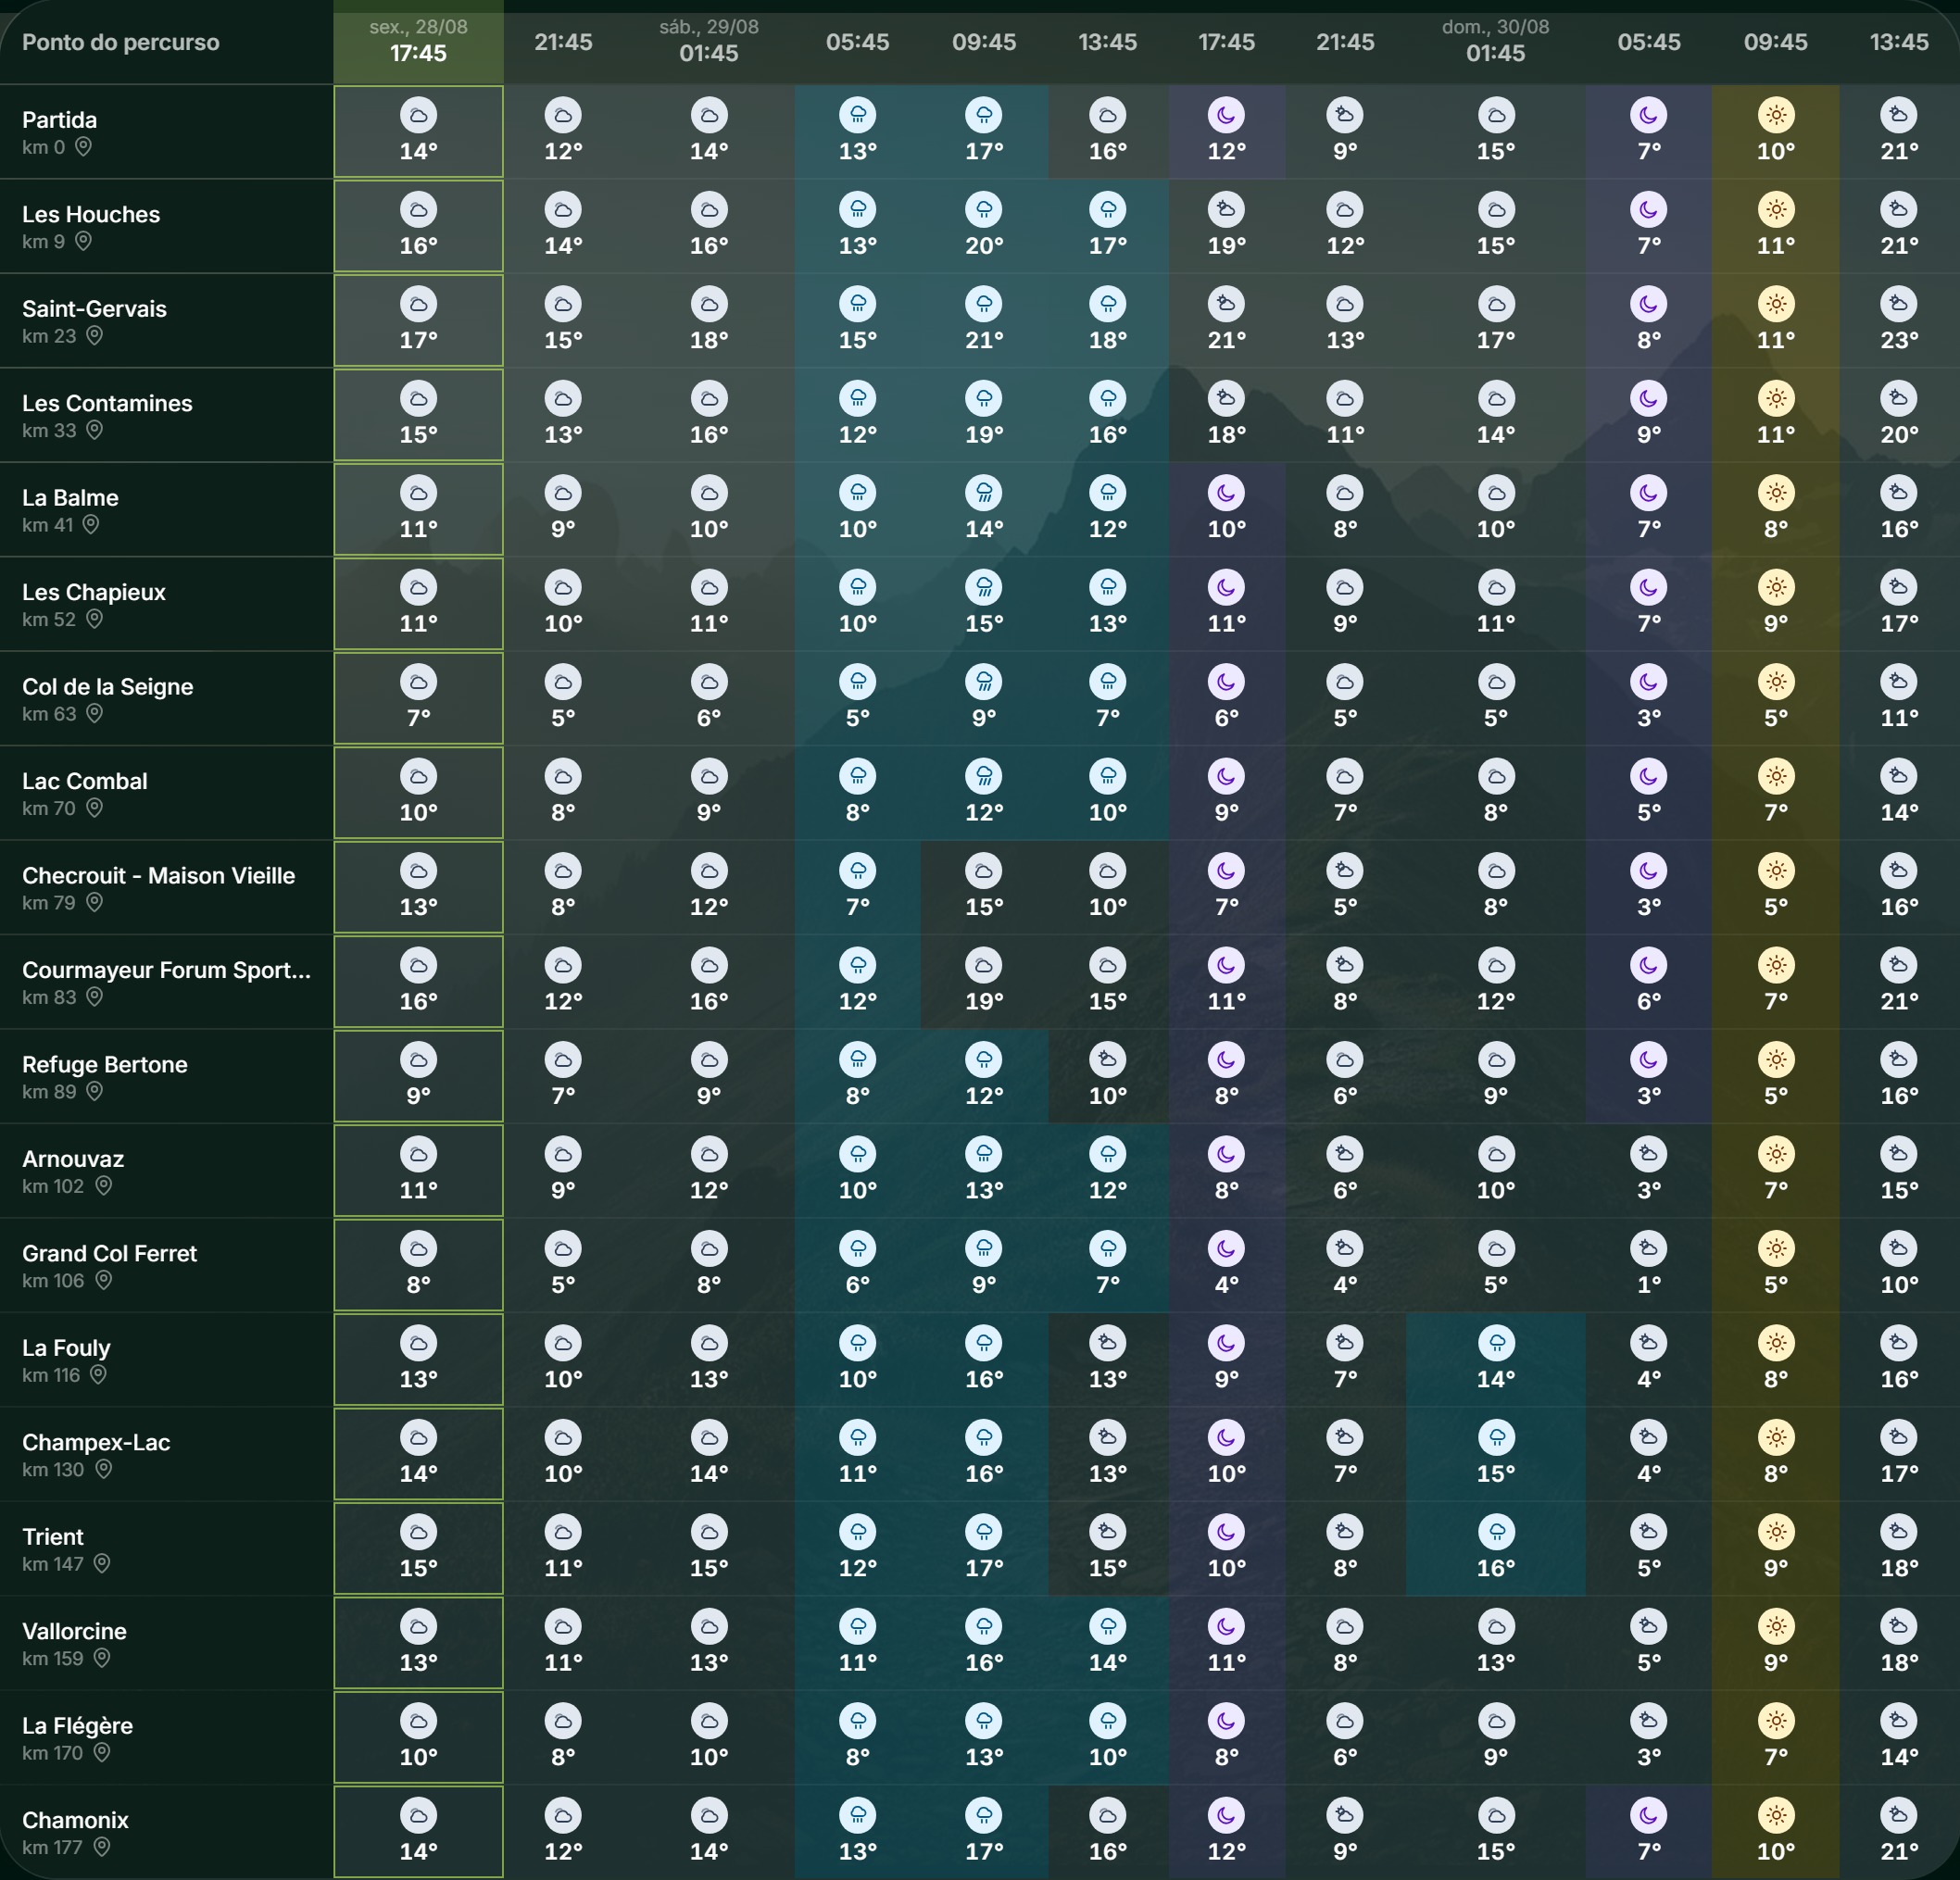1960x1880 pixels.
Task: Open the pin icon at Grand Col Ferret km 106
Action: pos(103,1281)
